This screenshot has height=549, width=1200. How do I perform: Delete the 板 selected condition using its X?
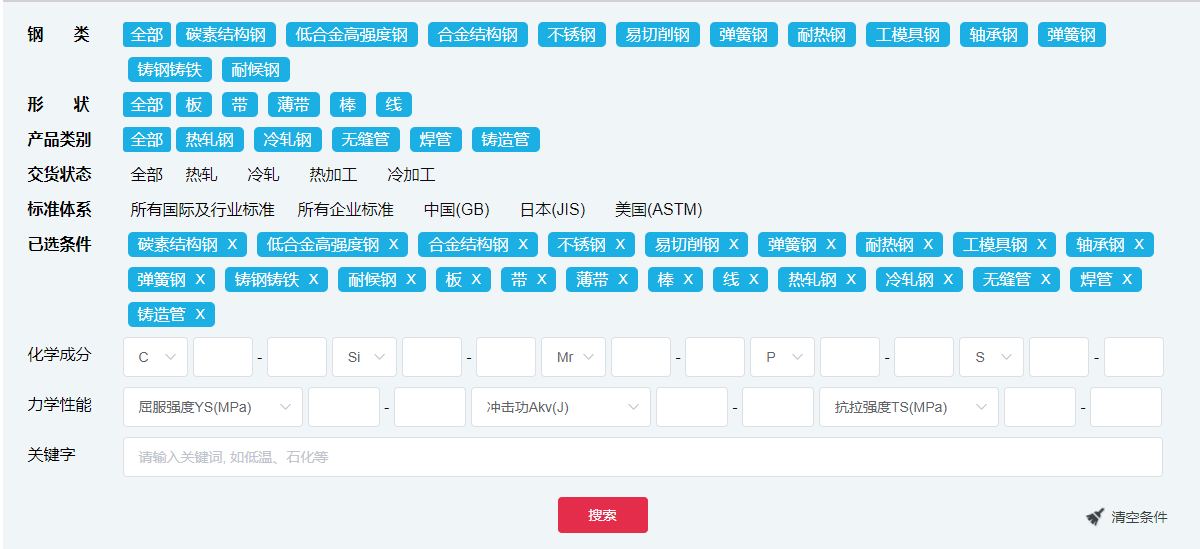pos(476,280)
